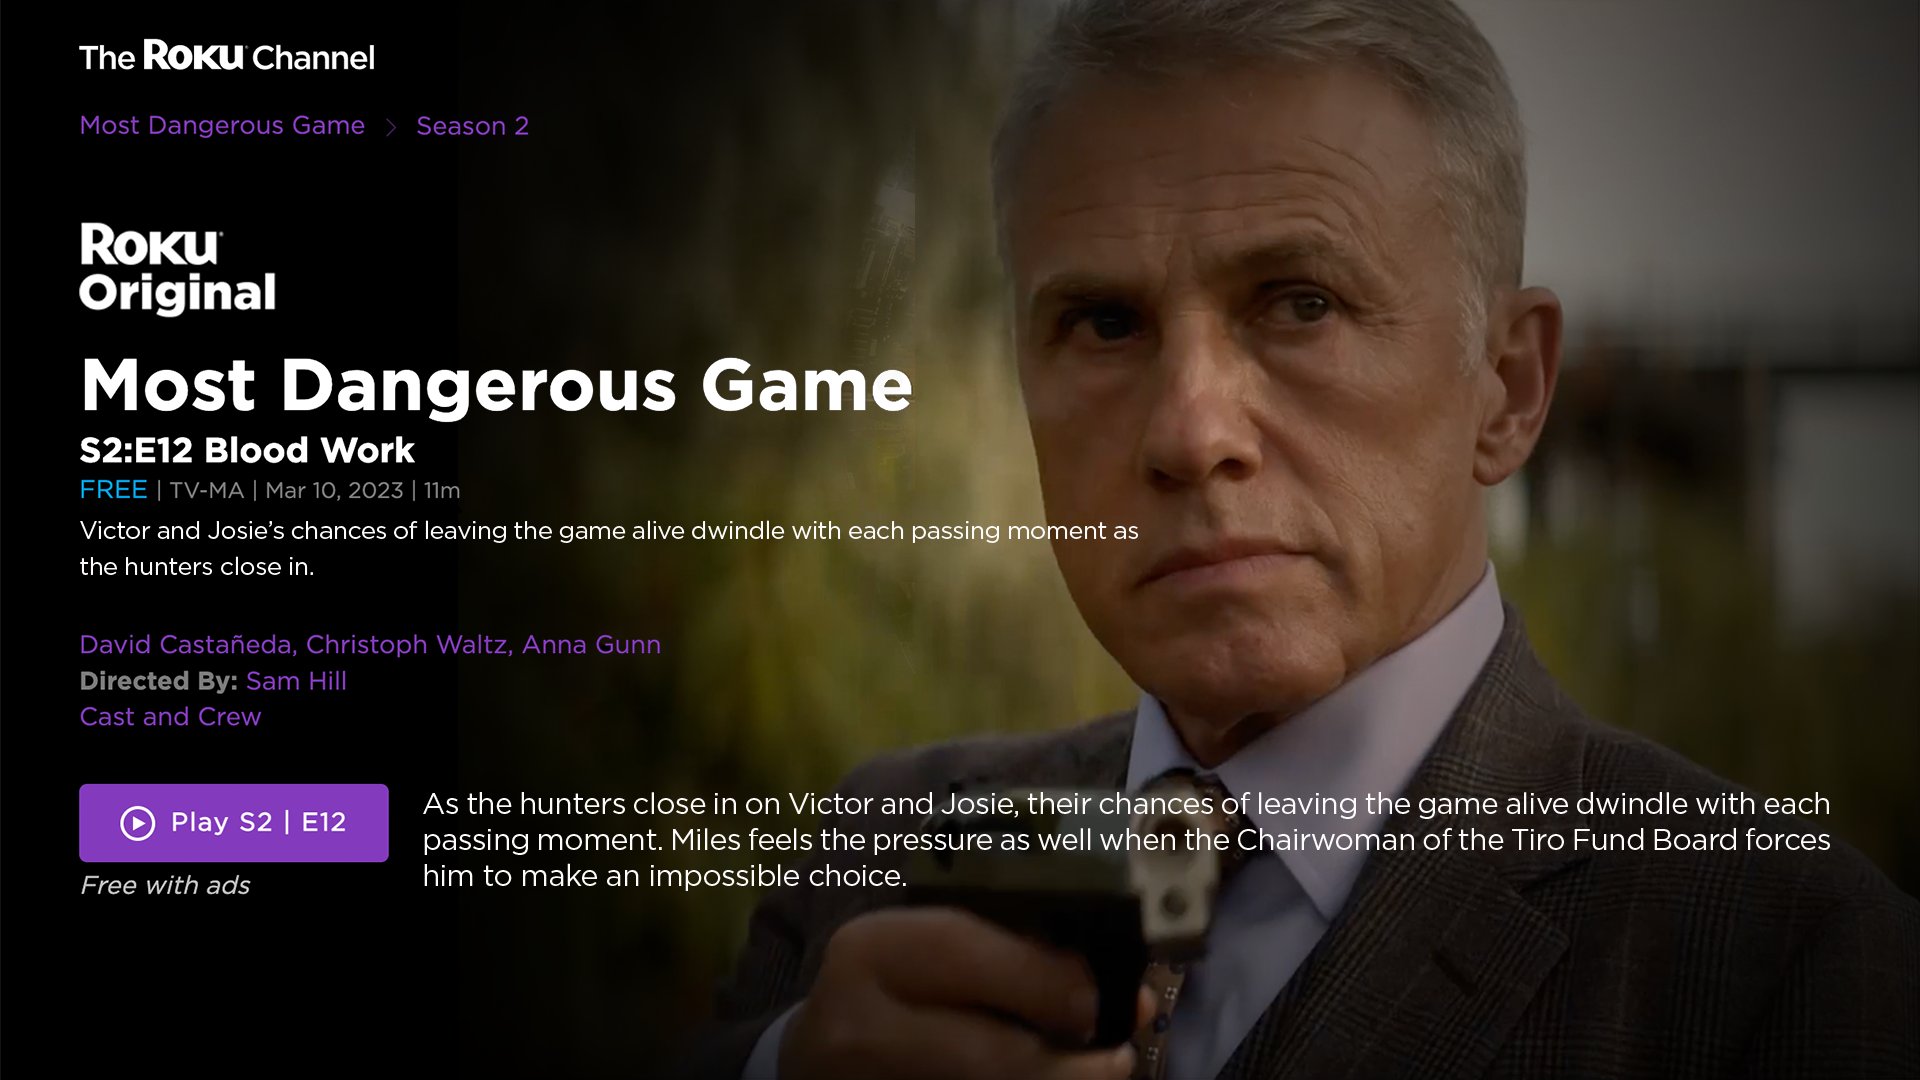Open David Castañeda's actor page
This screenshot has height=1080, width=1920.
(186, 644)
